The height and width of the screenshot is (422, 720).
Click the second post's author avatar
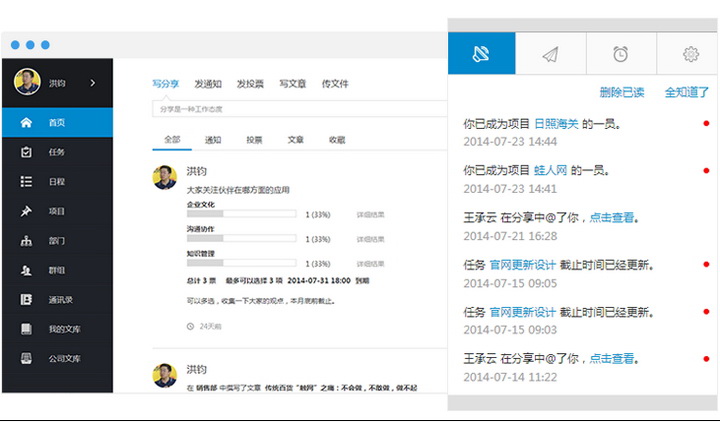tap(165, 375)
